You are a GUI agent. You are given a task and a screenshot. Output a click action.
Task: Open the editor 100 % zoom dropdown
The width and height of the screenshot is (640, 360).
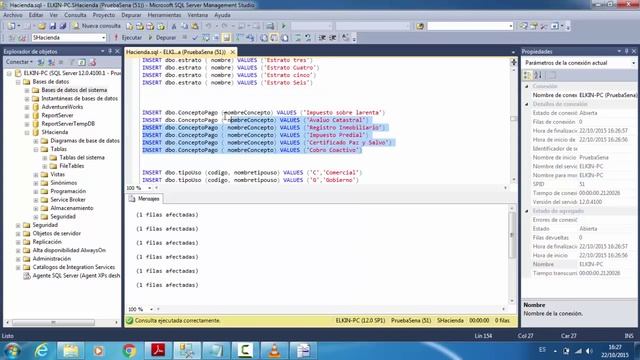[149, 188]
